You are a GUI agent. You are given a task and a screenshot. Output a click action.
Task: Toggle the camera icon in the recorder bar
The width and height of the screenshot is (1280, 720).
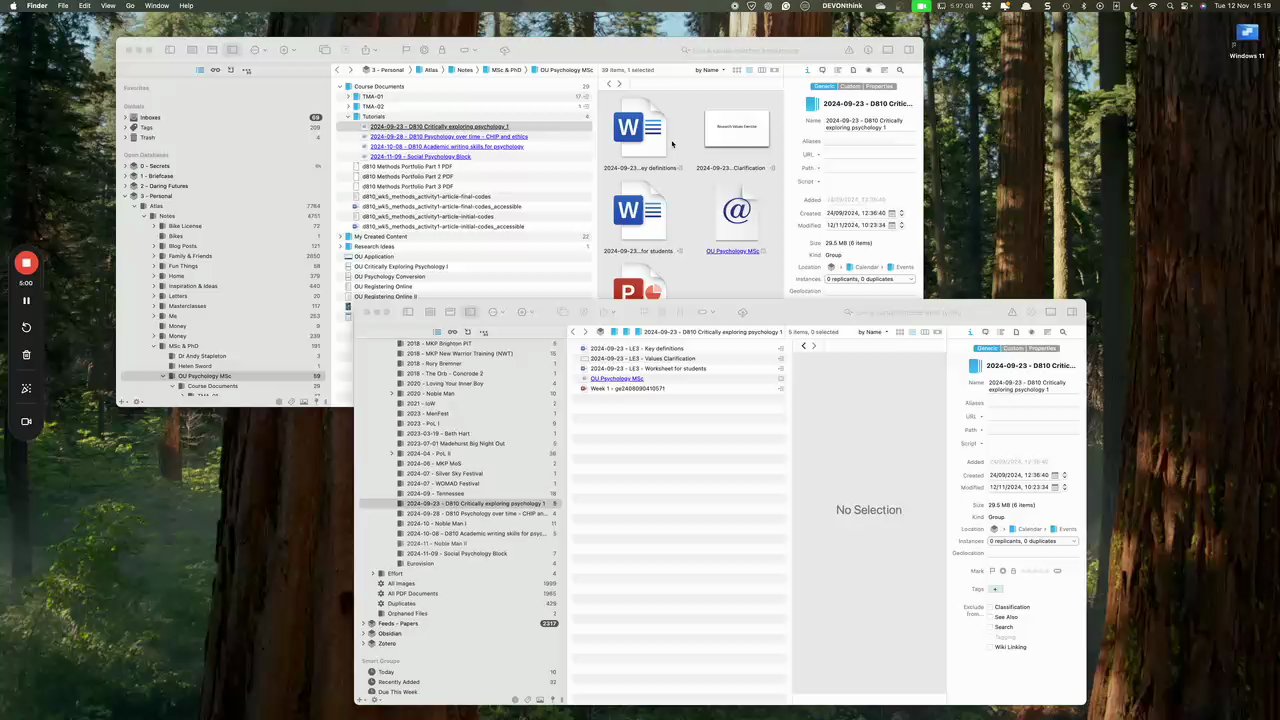click(26, 421)
